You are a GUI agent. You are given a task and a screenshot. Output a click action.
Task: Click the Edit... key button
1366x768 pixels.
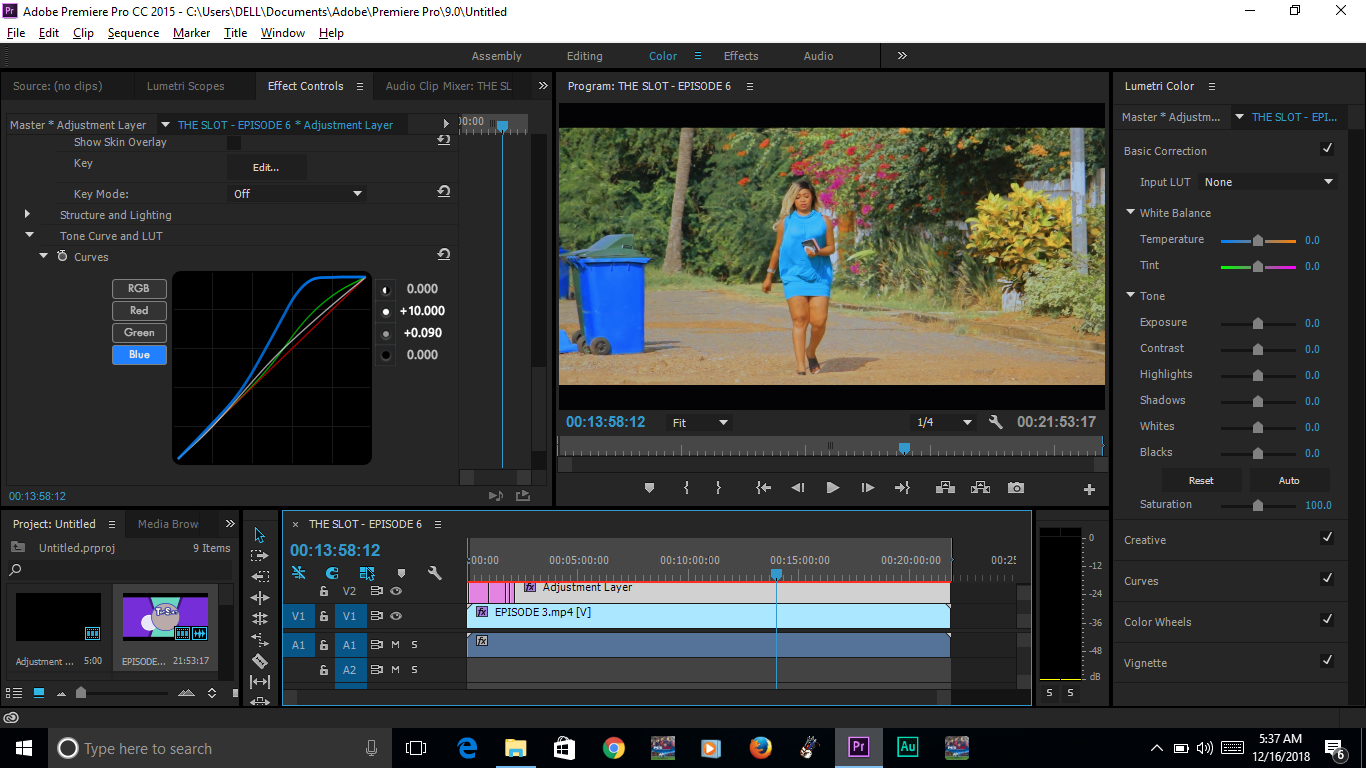click(x=266, y=167)
